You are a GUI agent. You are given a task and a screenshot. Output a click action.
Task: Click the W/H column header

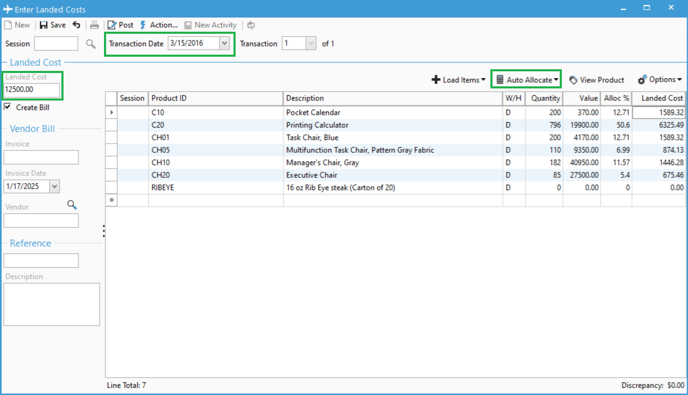(x=514, y=98)
